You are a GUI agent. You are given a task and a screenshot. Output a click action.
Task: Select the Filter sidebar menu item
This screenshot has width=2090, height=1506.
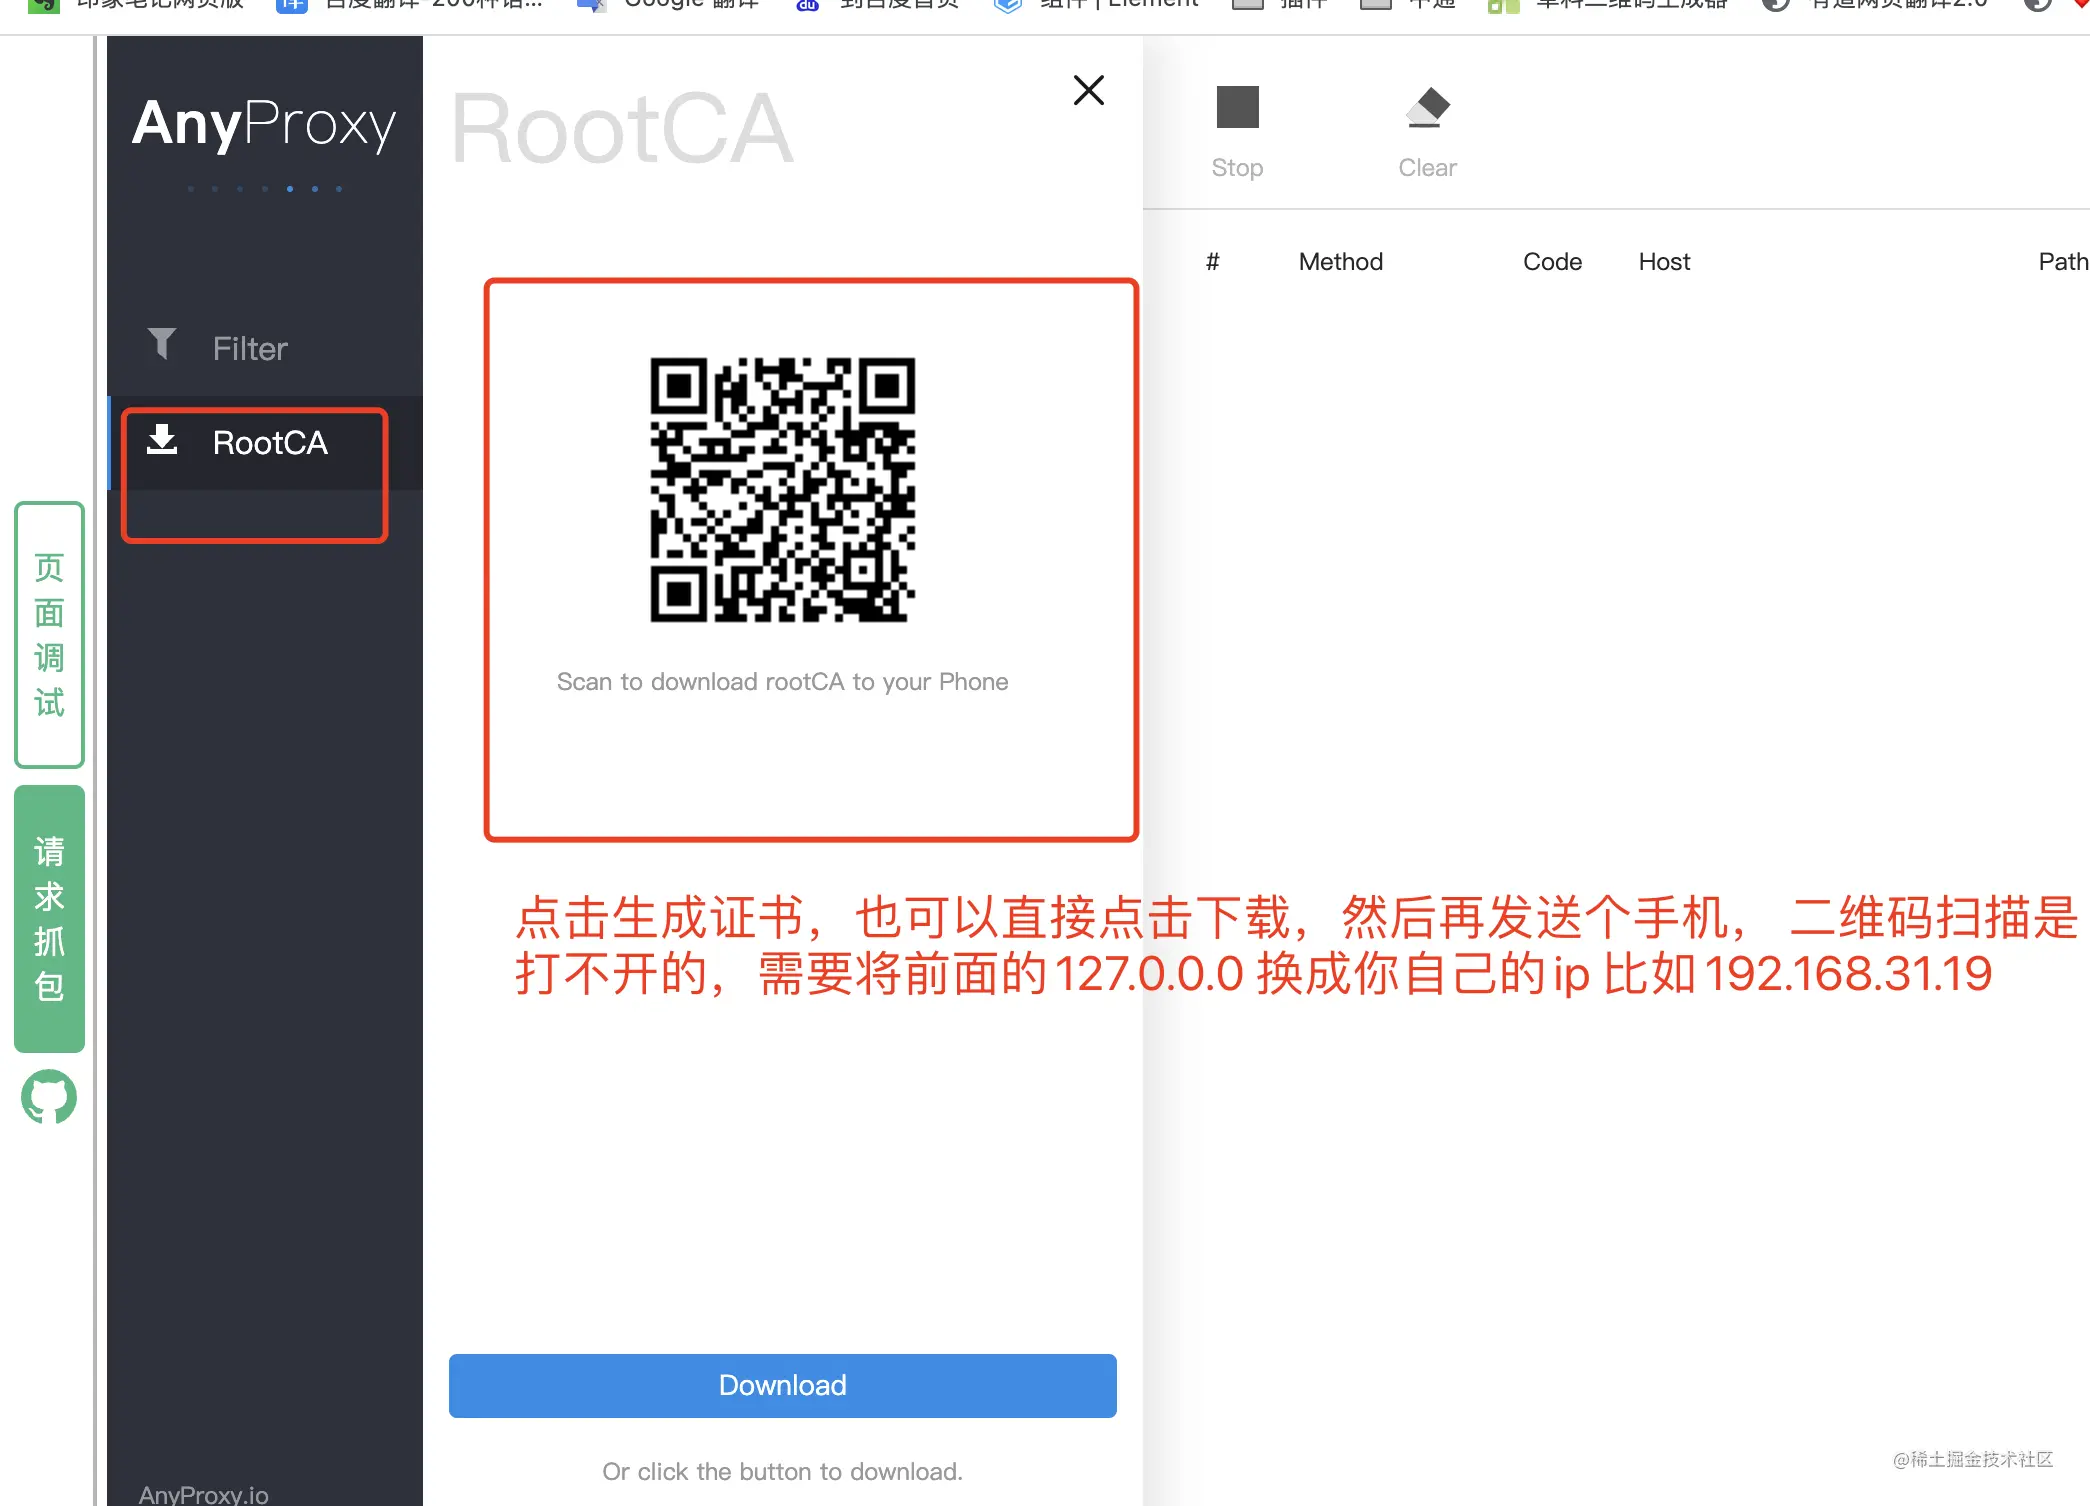click(250, 349)
